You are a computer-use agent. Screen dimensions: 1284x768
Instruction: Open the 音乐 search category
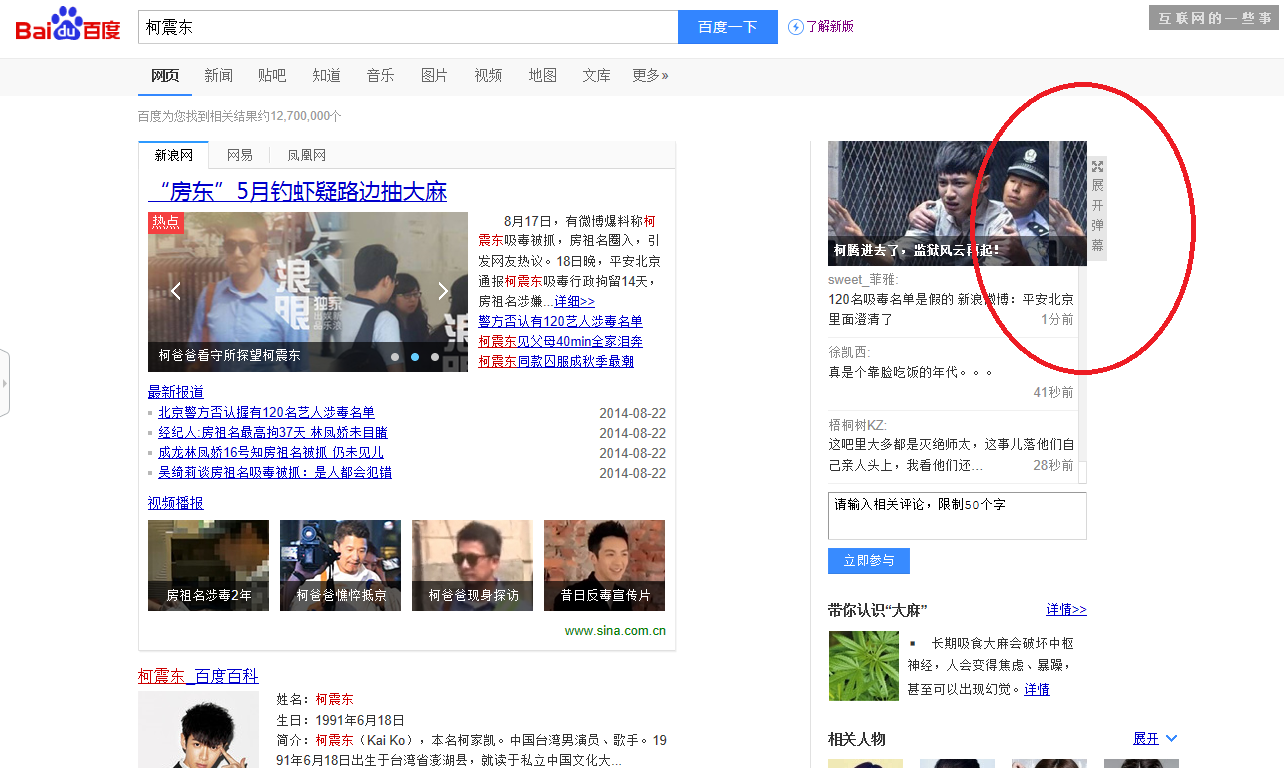point(380,75)
